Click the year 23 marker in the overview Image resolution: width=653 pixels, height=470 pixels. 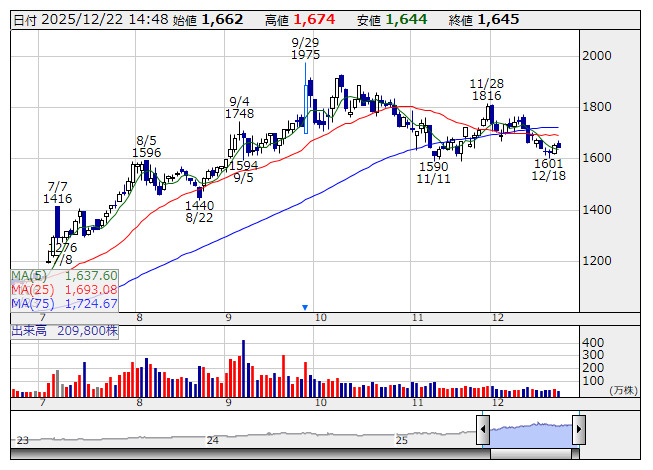coord(22,440)
